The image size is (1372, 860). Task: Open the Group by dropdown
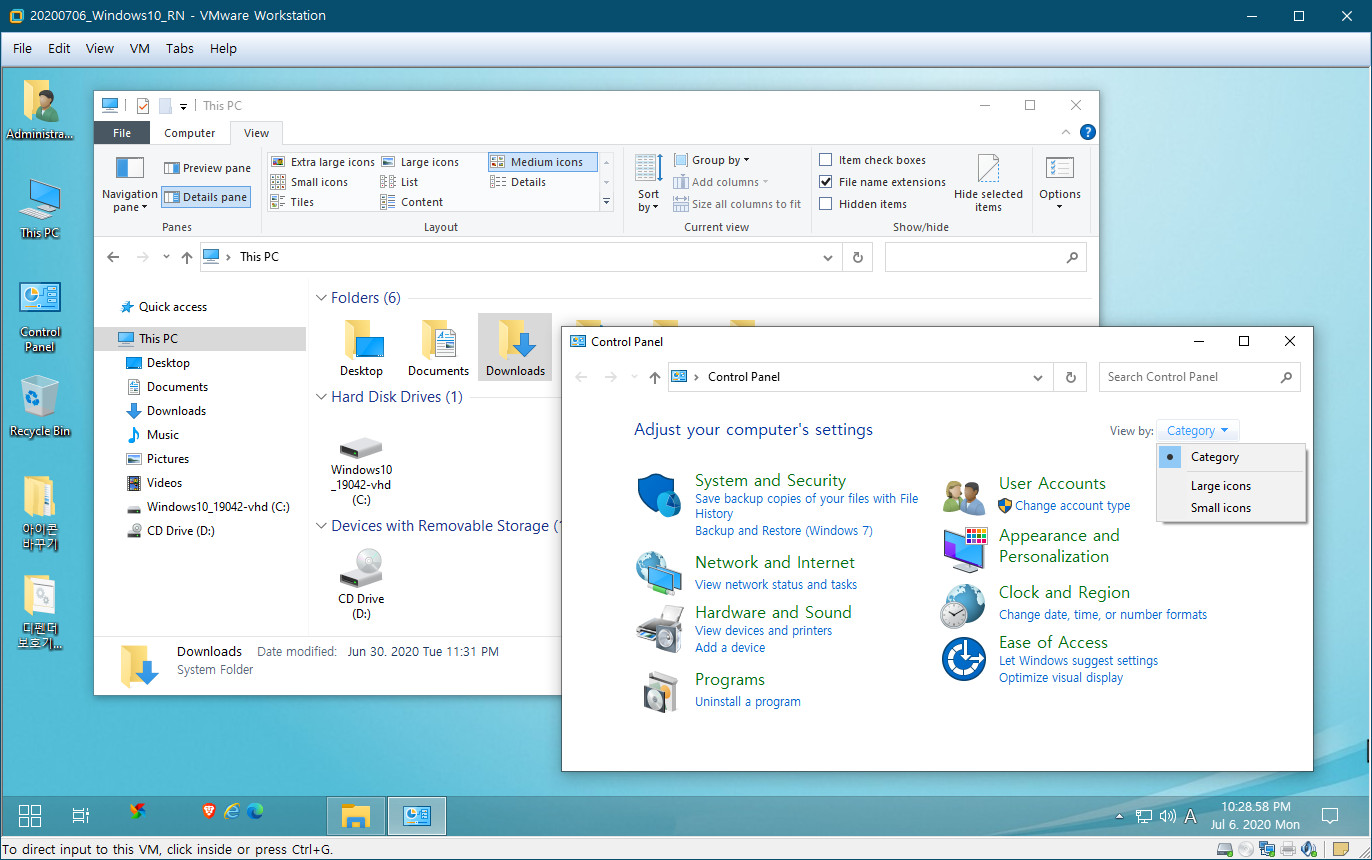coord(710,160)
